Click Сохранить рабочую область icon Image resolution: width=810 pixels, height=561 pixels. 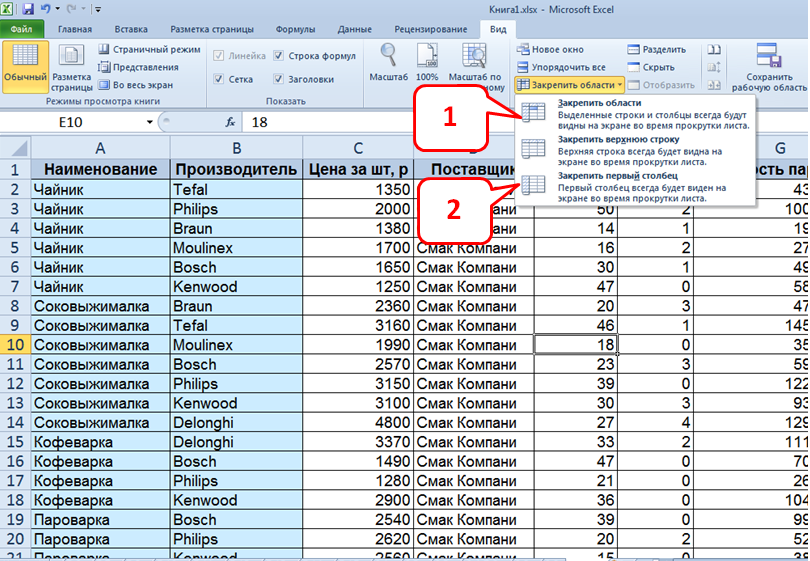point(769,66)
